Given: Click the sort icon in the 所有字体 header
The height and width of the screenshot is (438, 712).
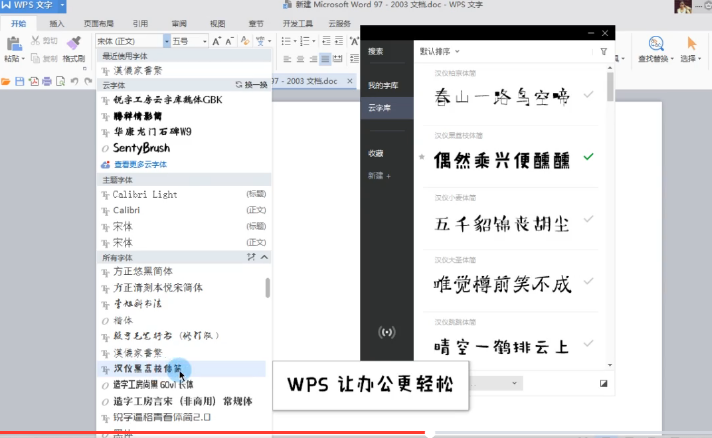Looking at the screenshot, I should (x=251, y=257).
